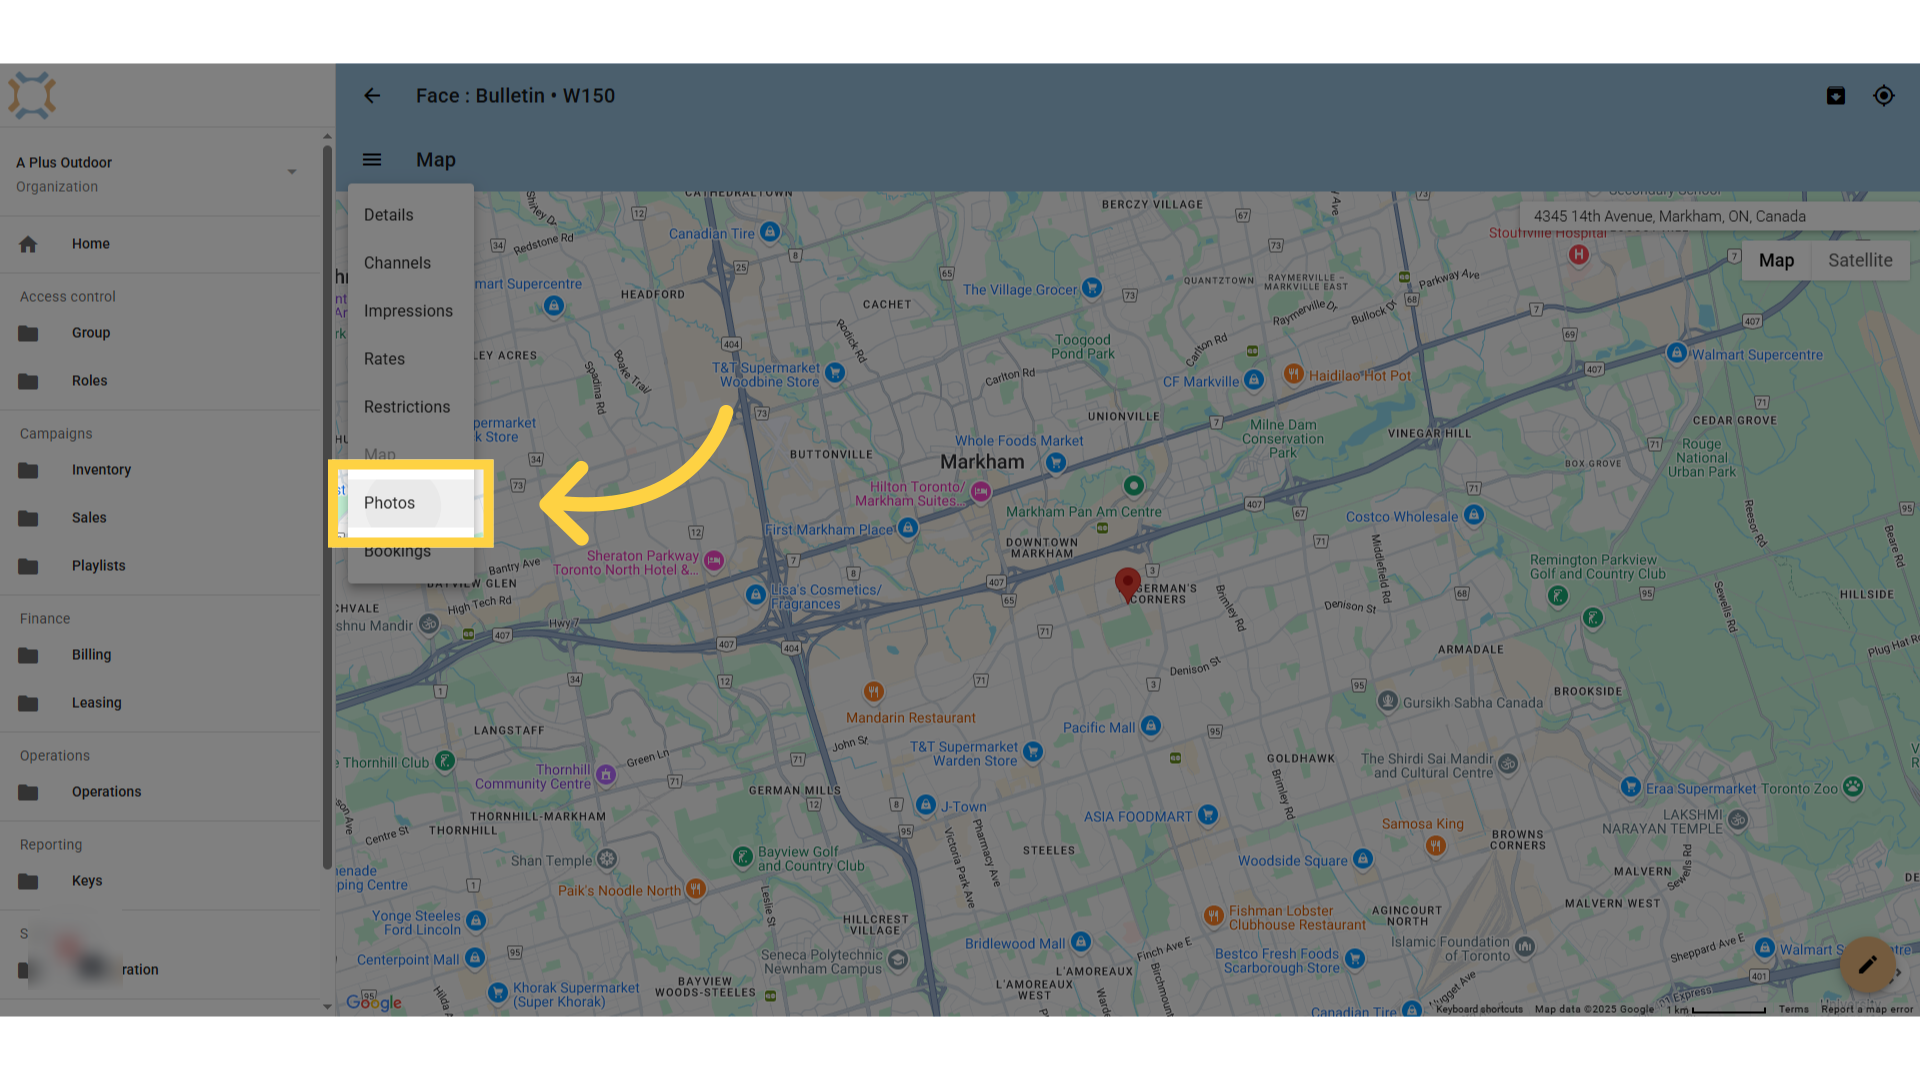Click the archive icon in header
Viewport: 1920px width, 1080px height.
(1836, 96)
